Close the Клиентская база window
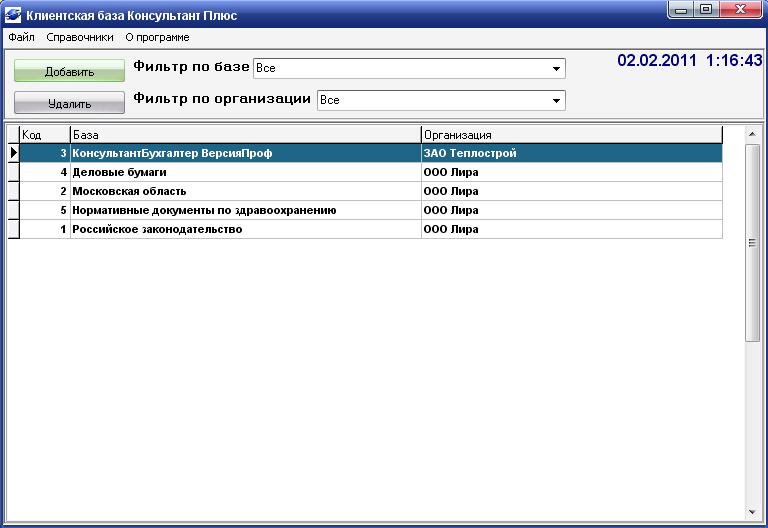The width and height of the screenshot is (768, 528). pos(741,10)
